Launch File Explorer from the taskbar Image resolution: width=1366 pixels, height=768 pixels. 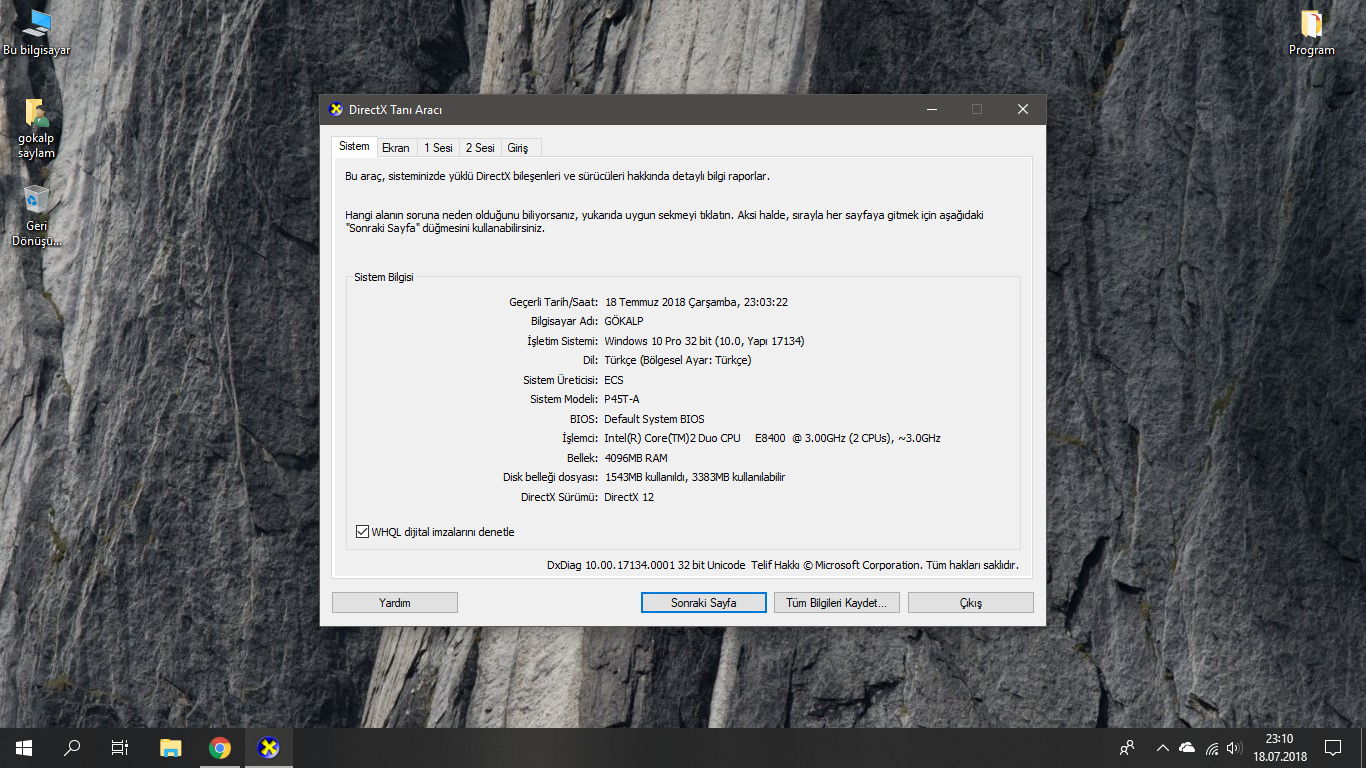(171, 748)
